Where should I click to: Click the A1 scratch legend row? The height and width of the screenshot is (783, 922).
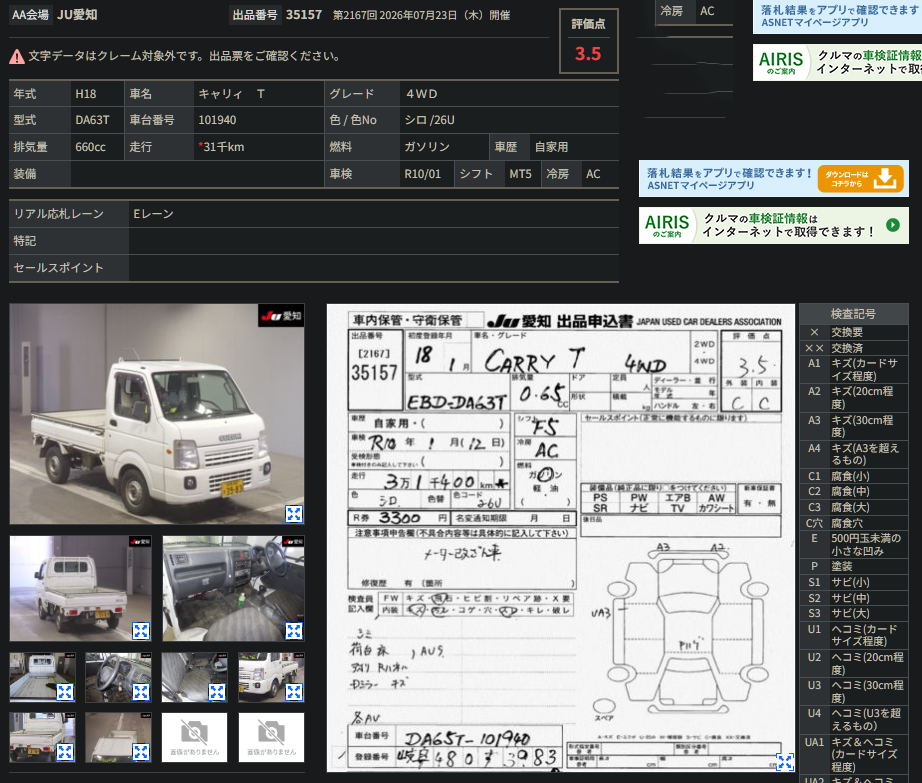854,370
